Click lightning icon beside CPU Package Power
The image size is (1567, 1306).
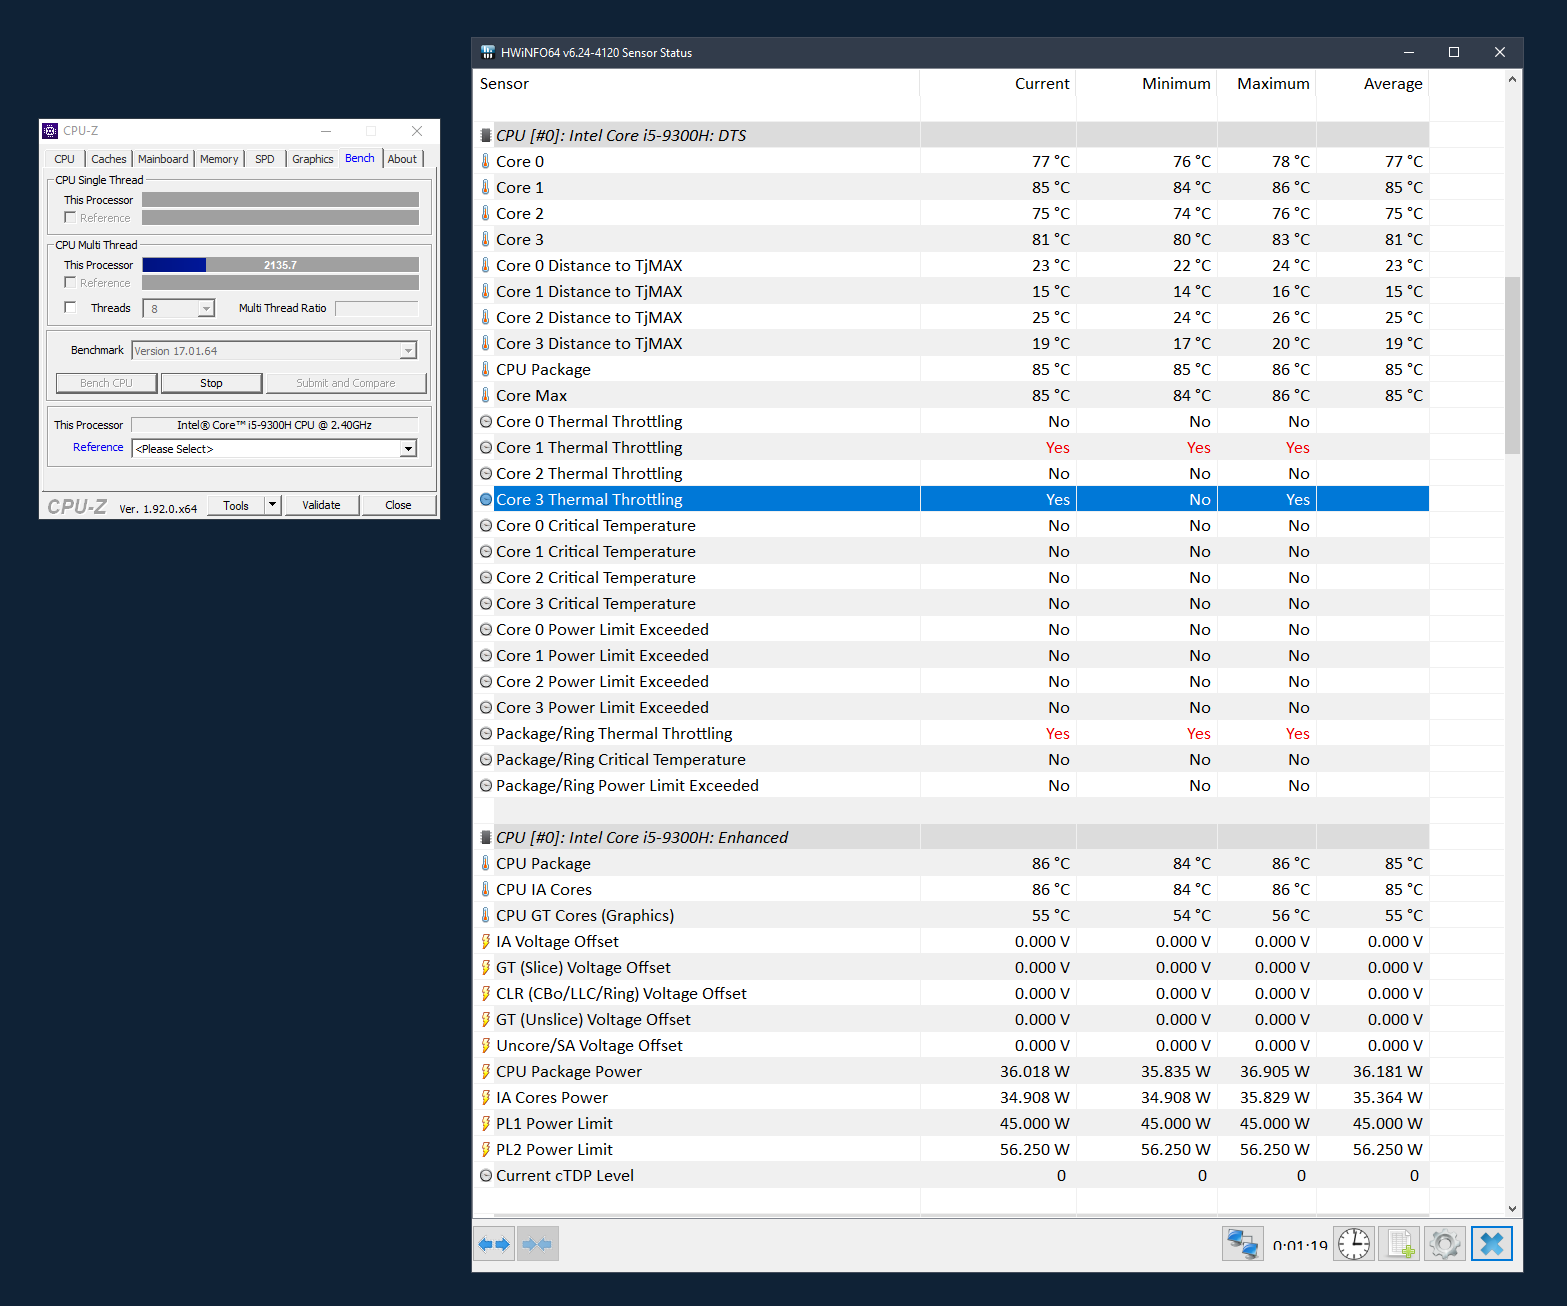(486, 1071)
